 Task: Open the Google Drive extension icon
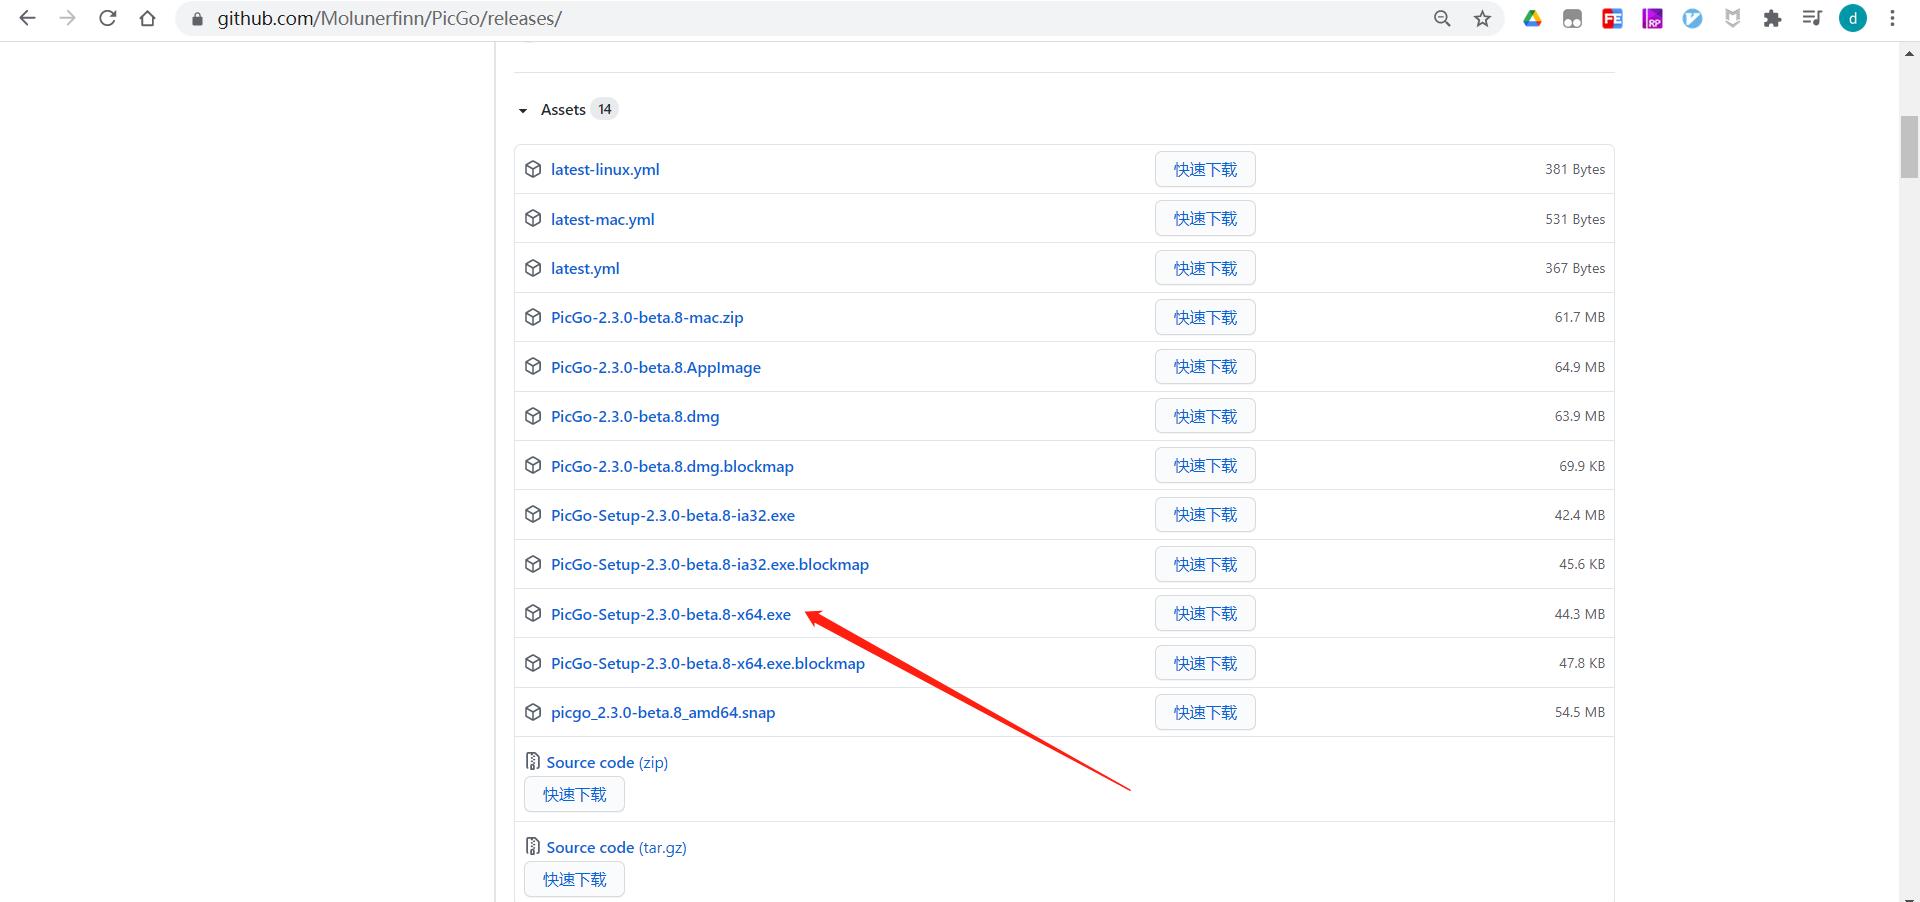click(x=1532, y=18)
